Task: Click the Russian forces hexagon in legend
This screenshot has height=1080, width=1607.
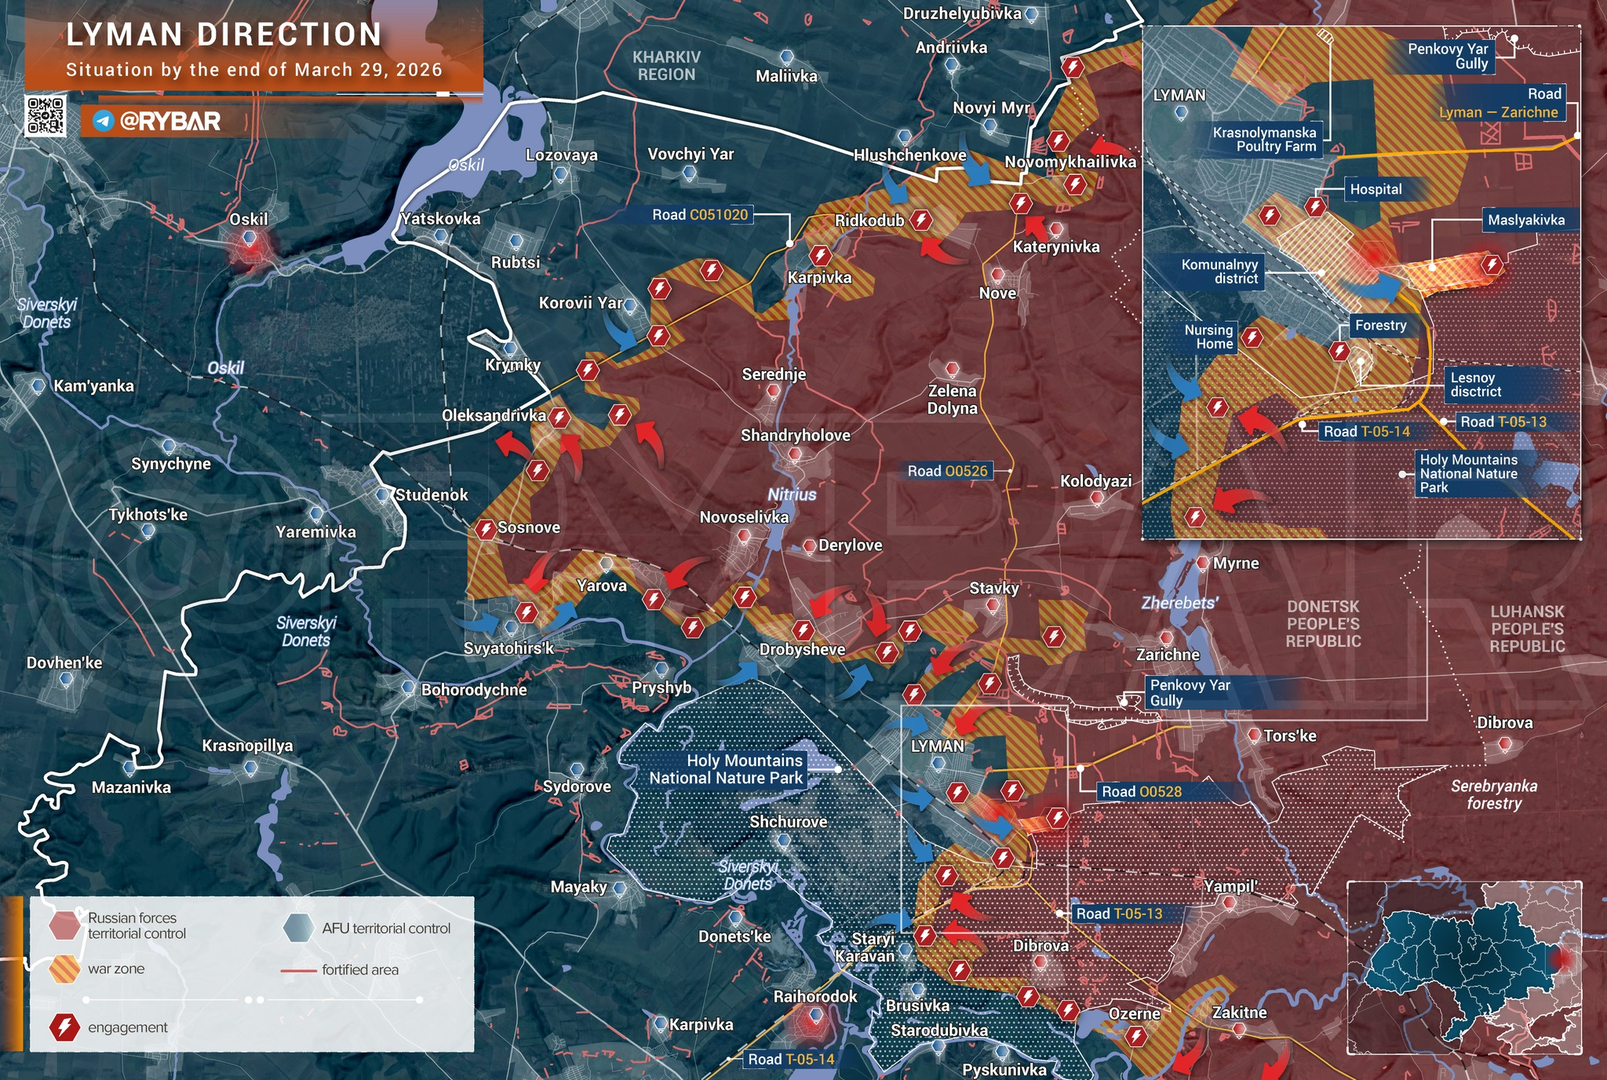Action: pyautogui.click(x=65, y=925)
